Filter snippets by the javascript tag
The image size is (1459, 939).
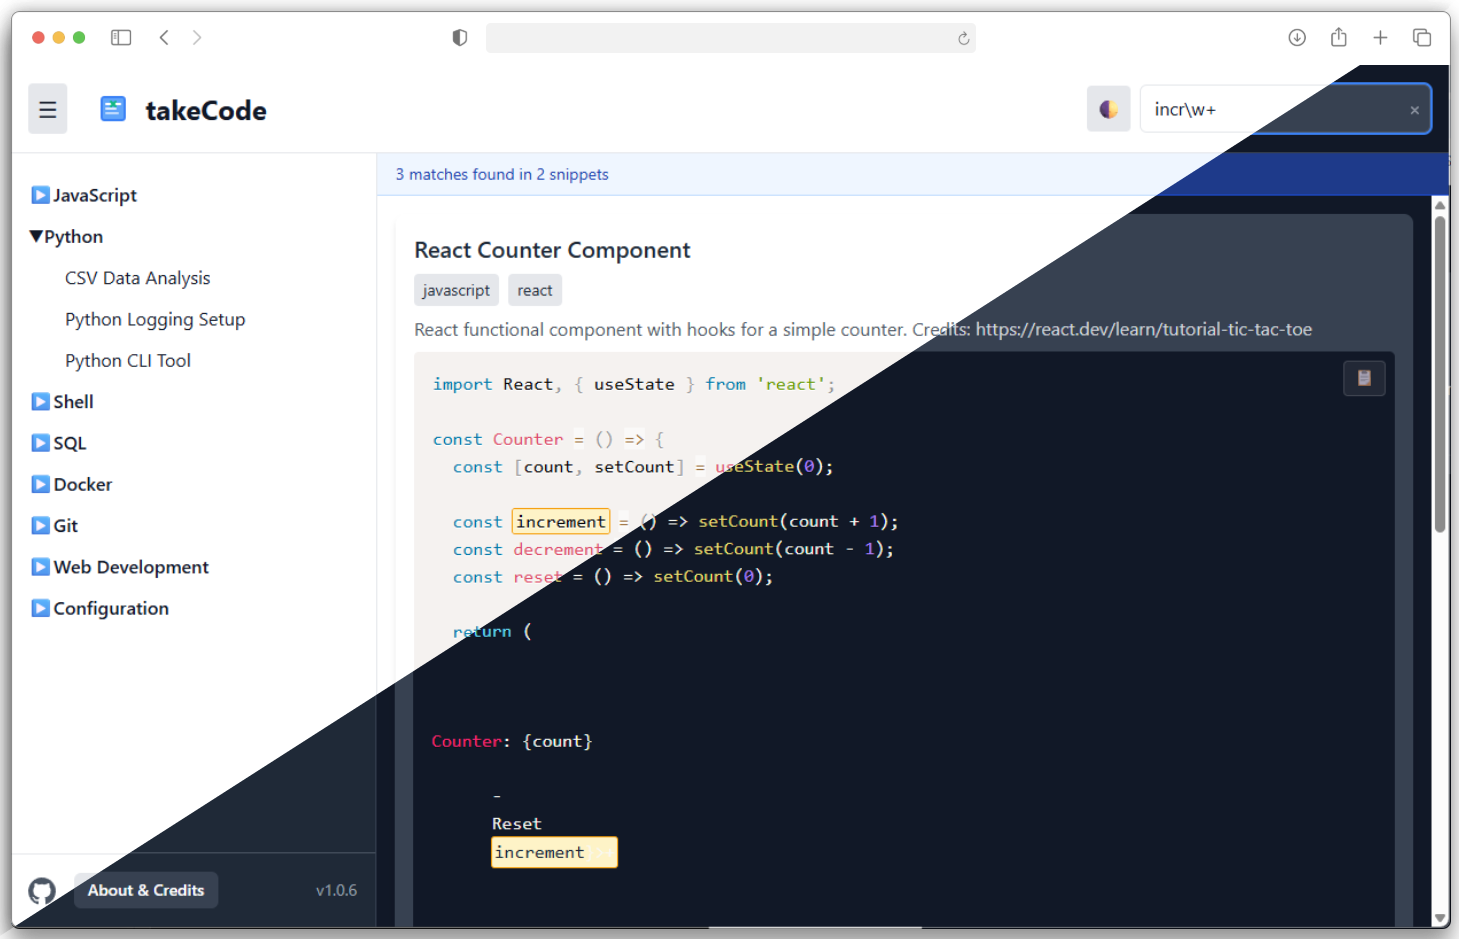456,290
